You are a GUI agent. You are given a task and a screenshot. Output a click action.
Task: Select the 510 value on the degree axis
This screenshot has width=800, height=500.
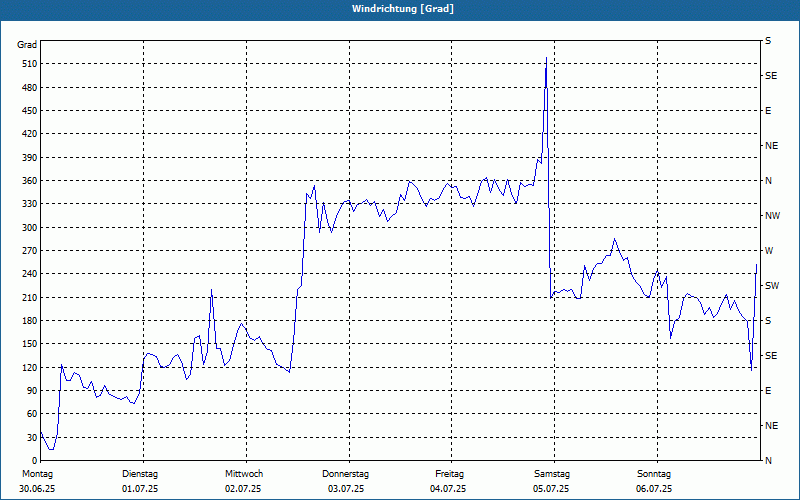[x=30, y=64]
